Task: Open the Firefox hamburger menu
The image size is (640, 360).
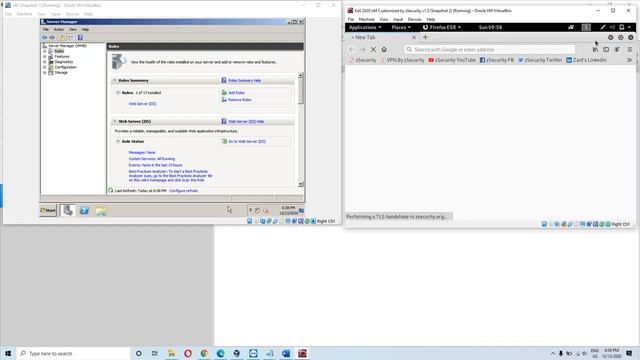Action: [630, 49]
